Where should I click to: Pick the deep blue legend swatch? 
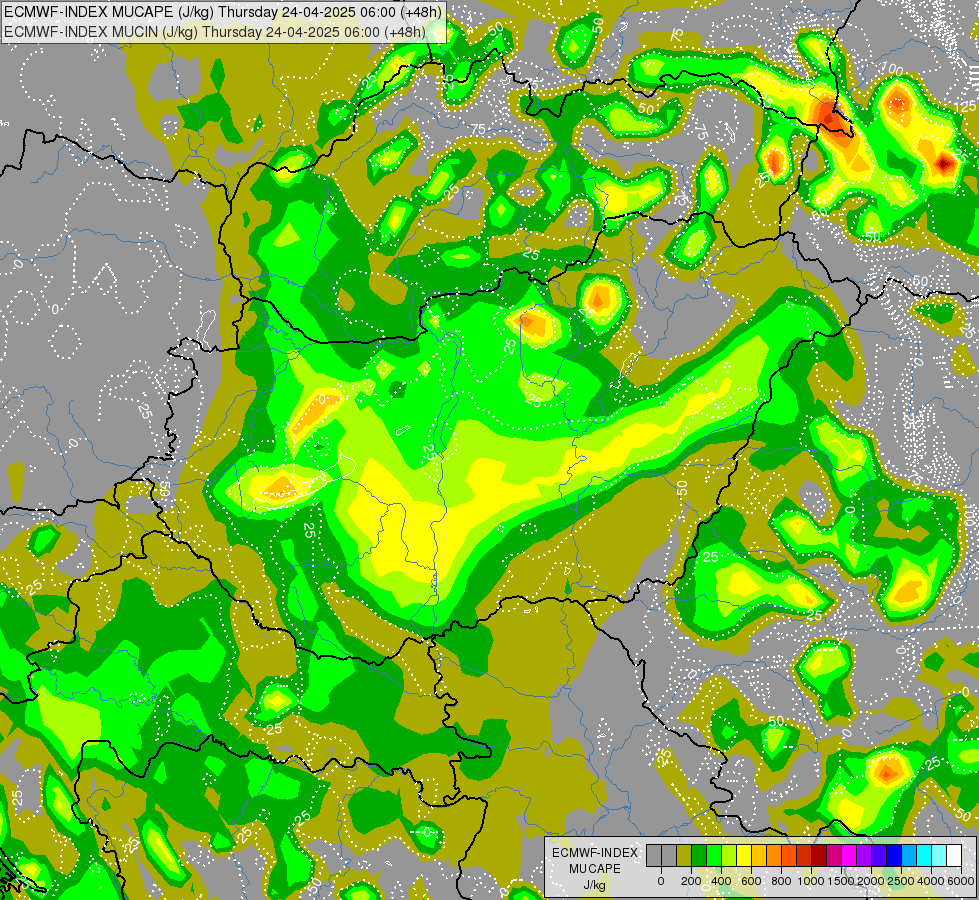tap(895, 856)
